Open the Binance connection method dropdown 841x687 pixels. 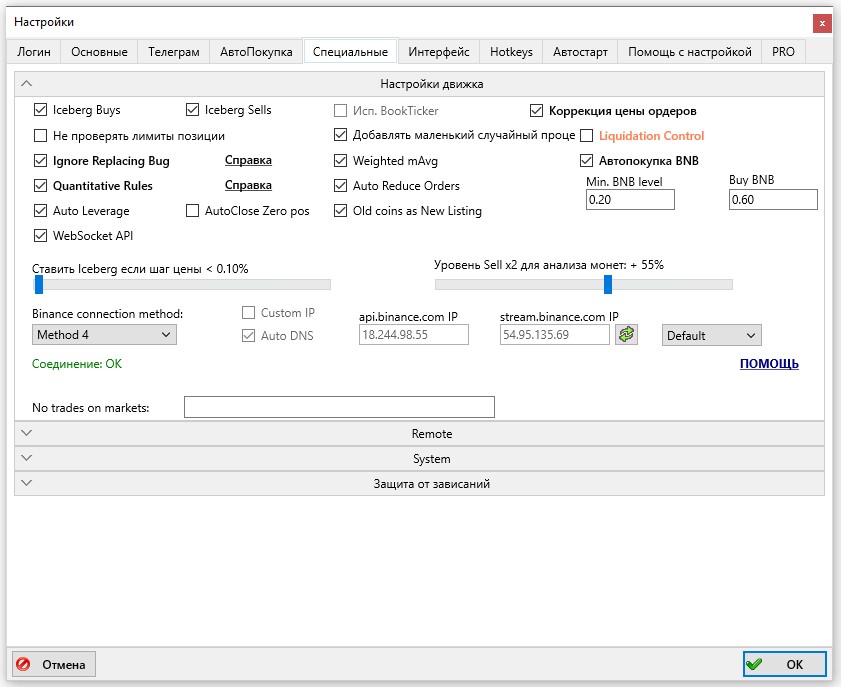[x=104, y=335]
